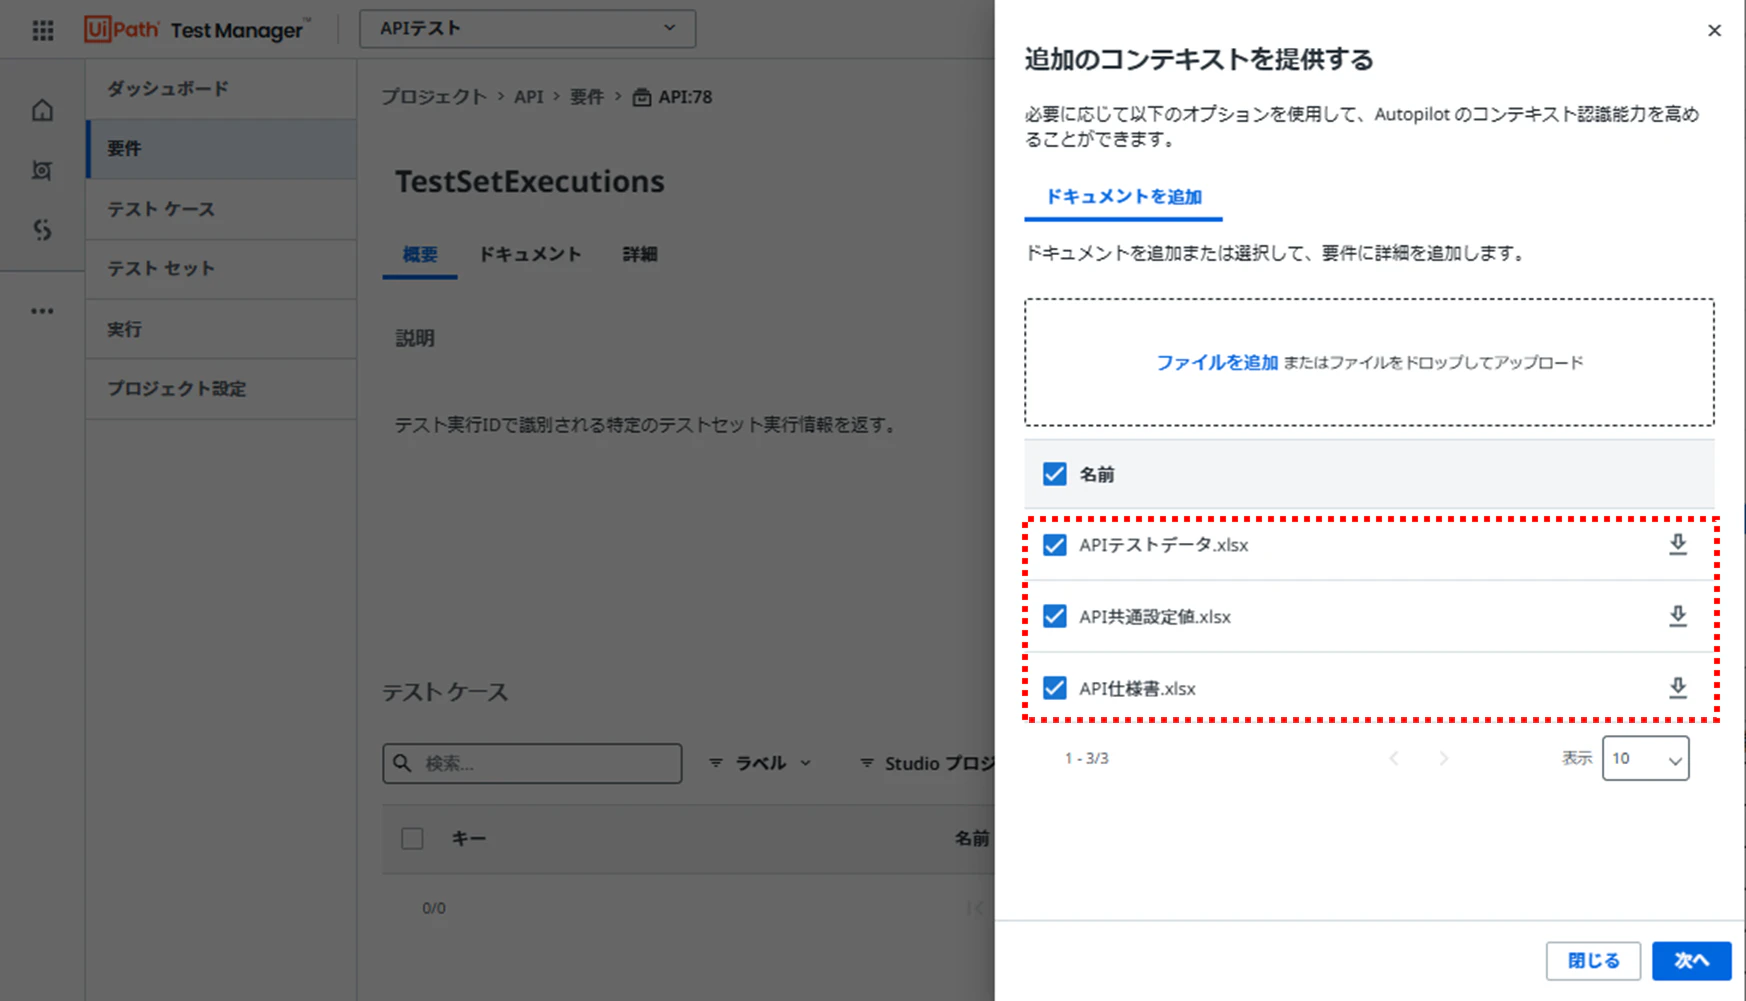
Task: Switch to the ドキュメント tab
Action: (530, 254)
